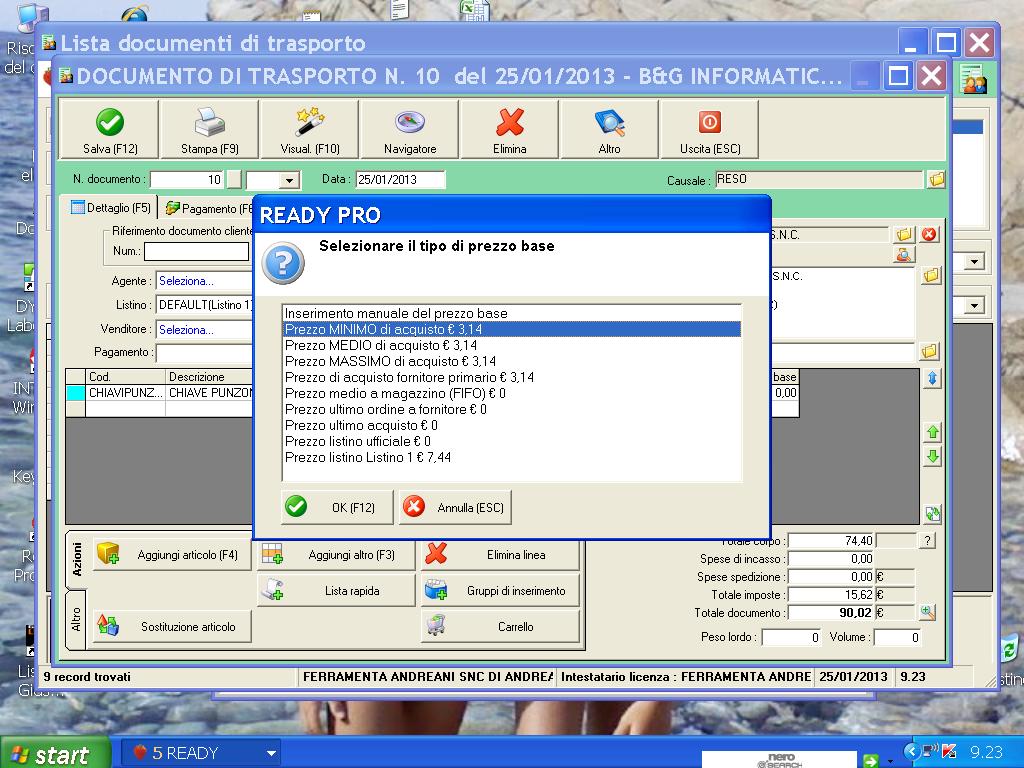
Task: Click Num. field in Riferimento documento cliente
Action: click(196, 251)
